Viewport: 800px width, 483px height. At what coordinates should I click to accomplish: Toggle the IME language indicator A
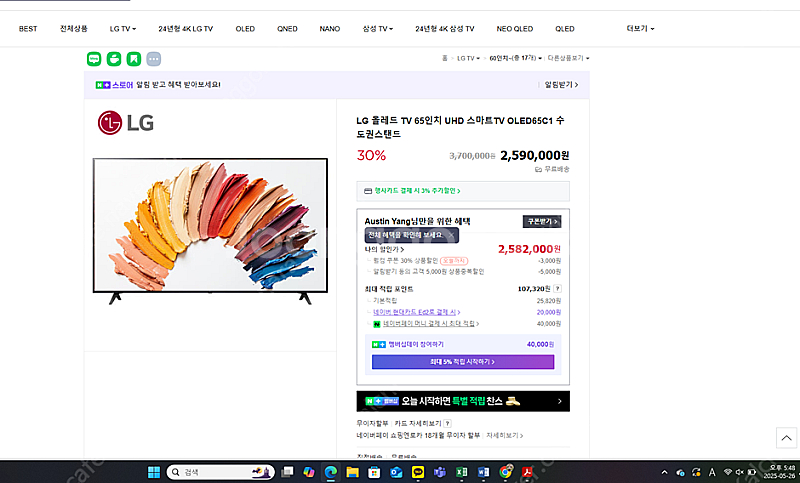coord(712,472)
